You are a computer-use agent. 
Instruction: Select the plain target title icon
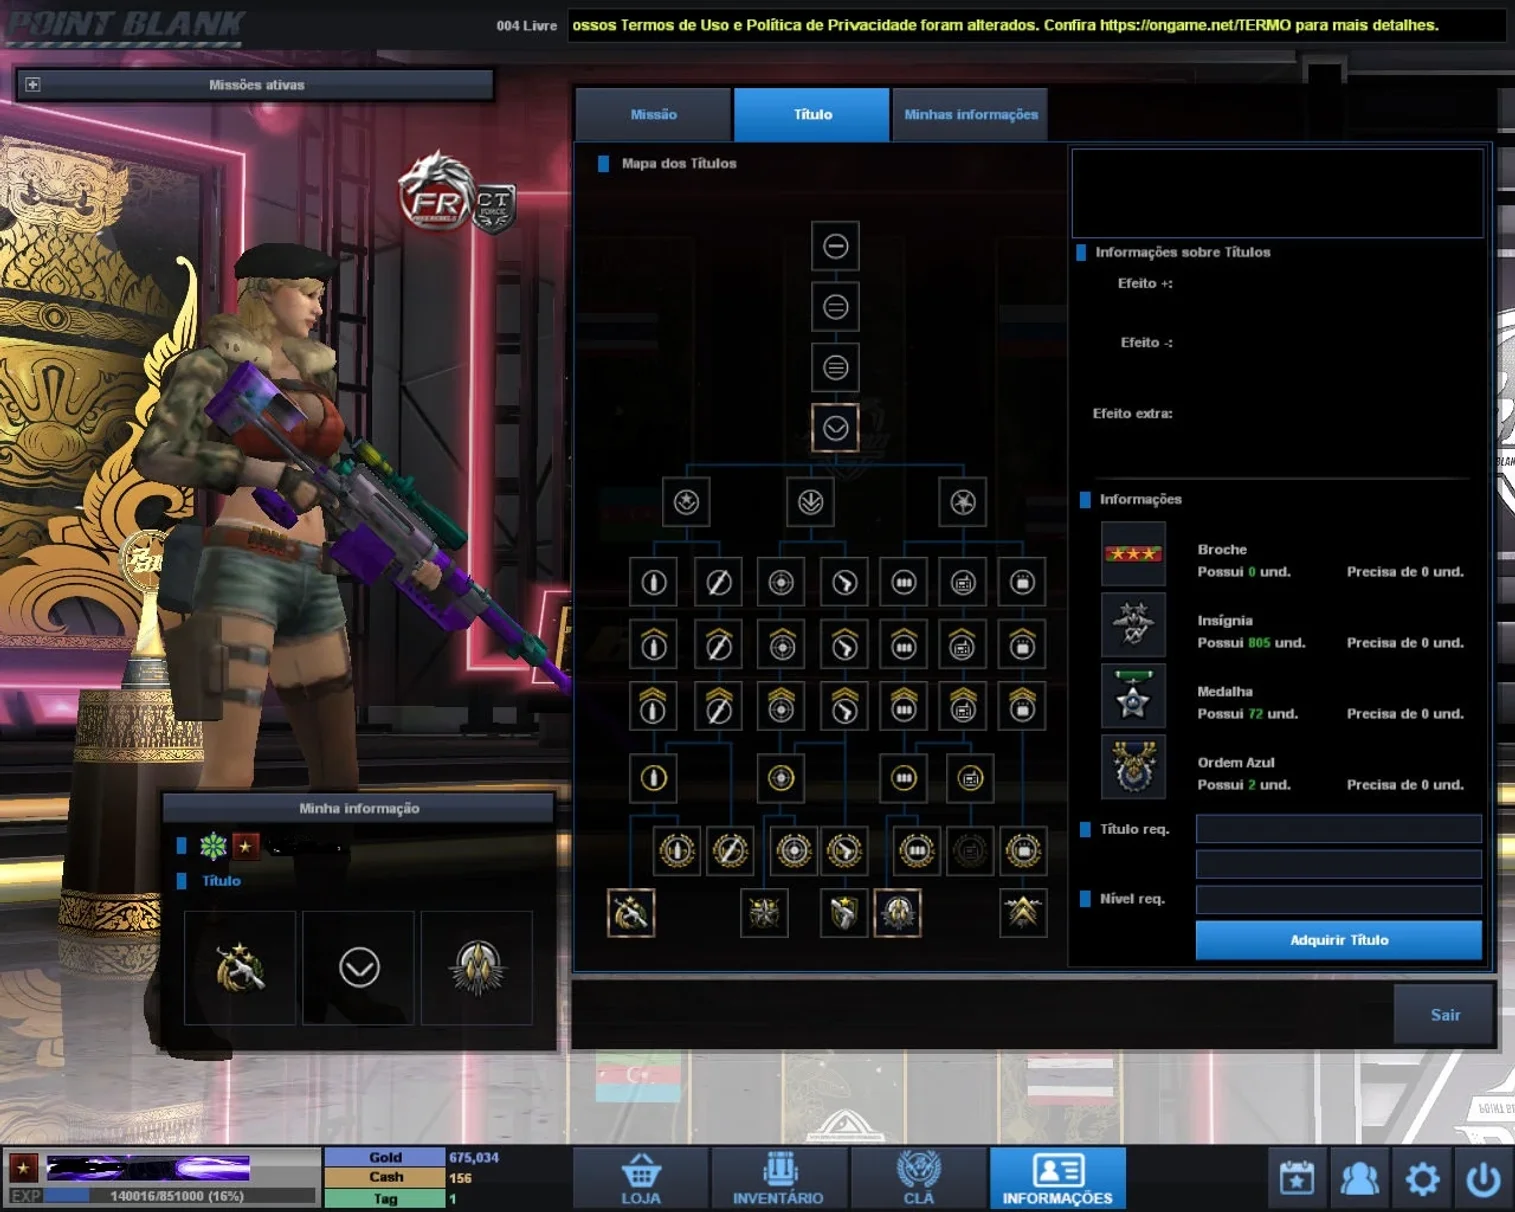coord(781,582)
